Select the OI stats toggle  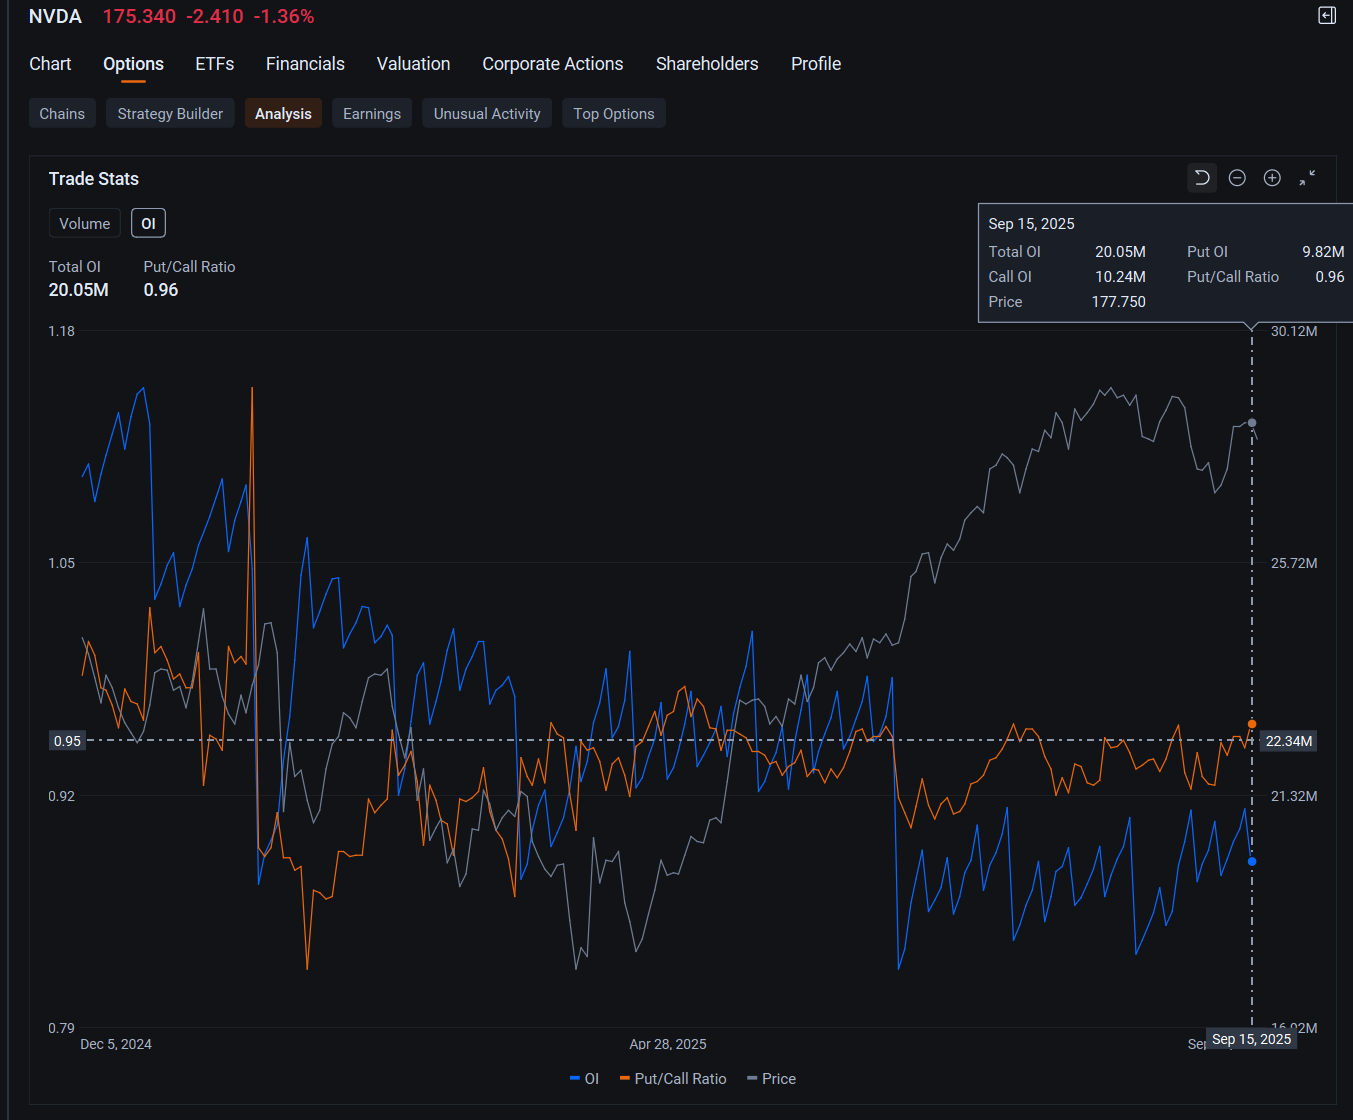148,224
